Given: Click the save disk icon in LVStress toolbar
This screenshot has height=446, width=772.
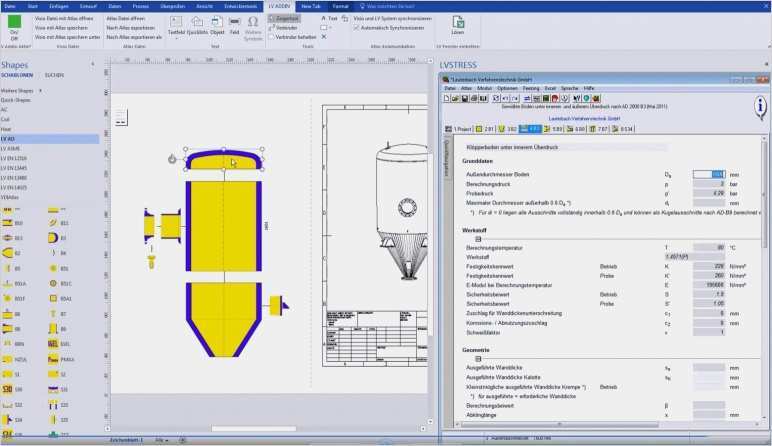Looking at the screenshot, I should click(x=465, y=98).
